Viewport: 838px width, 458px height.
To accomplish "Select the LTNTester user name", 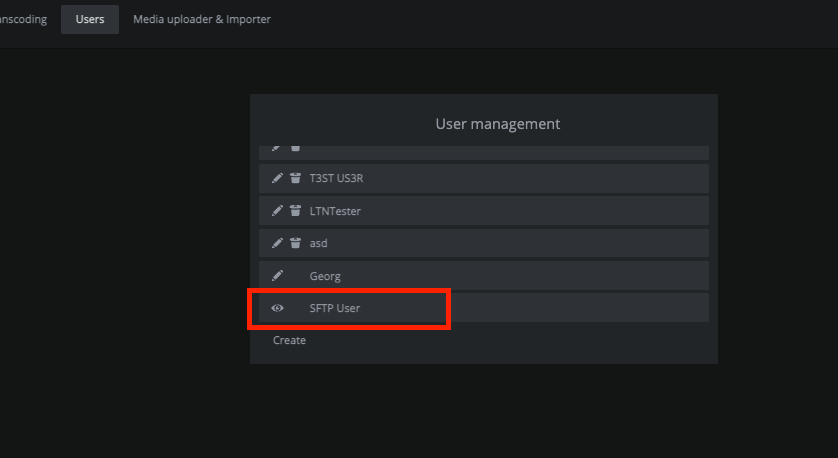I will click(335, 211).
